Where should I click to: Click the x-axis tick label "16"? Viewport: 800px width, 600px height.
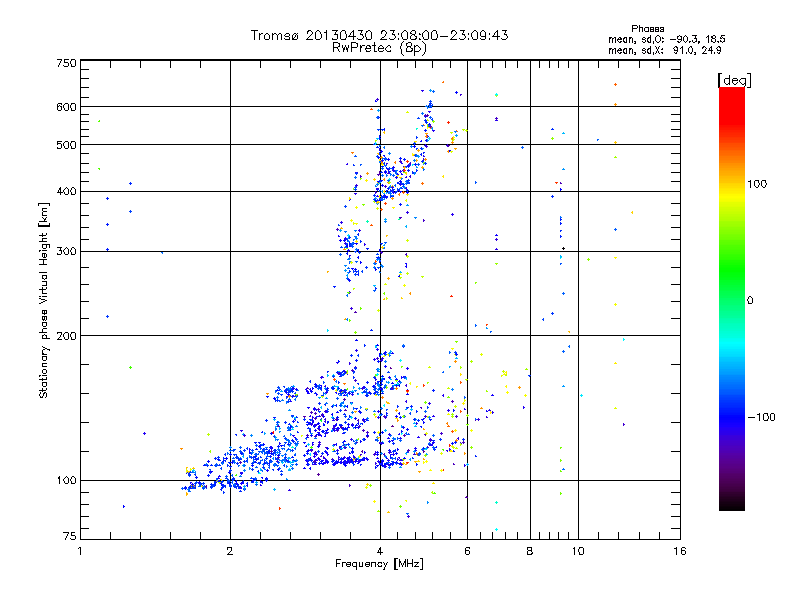point(680,551)
